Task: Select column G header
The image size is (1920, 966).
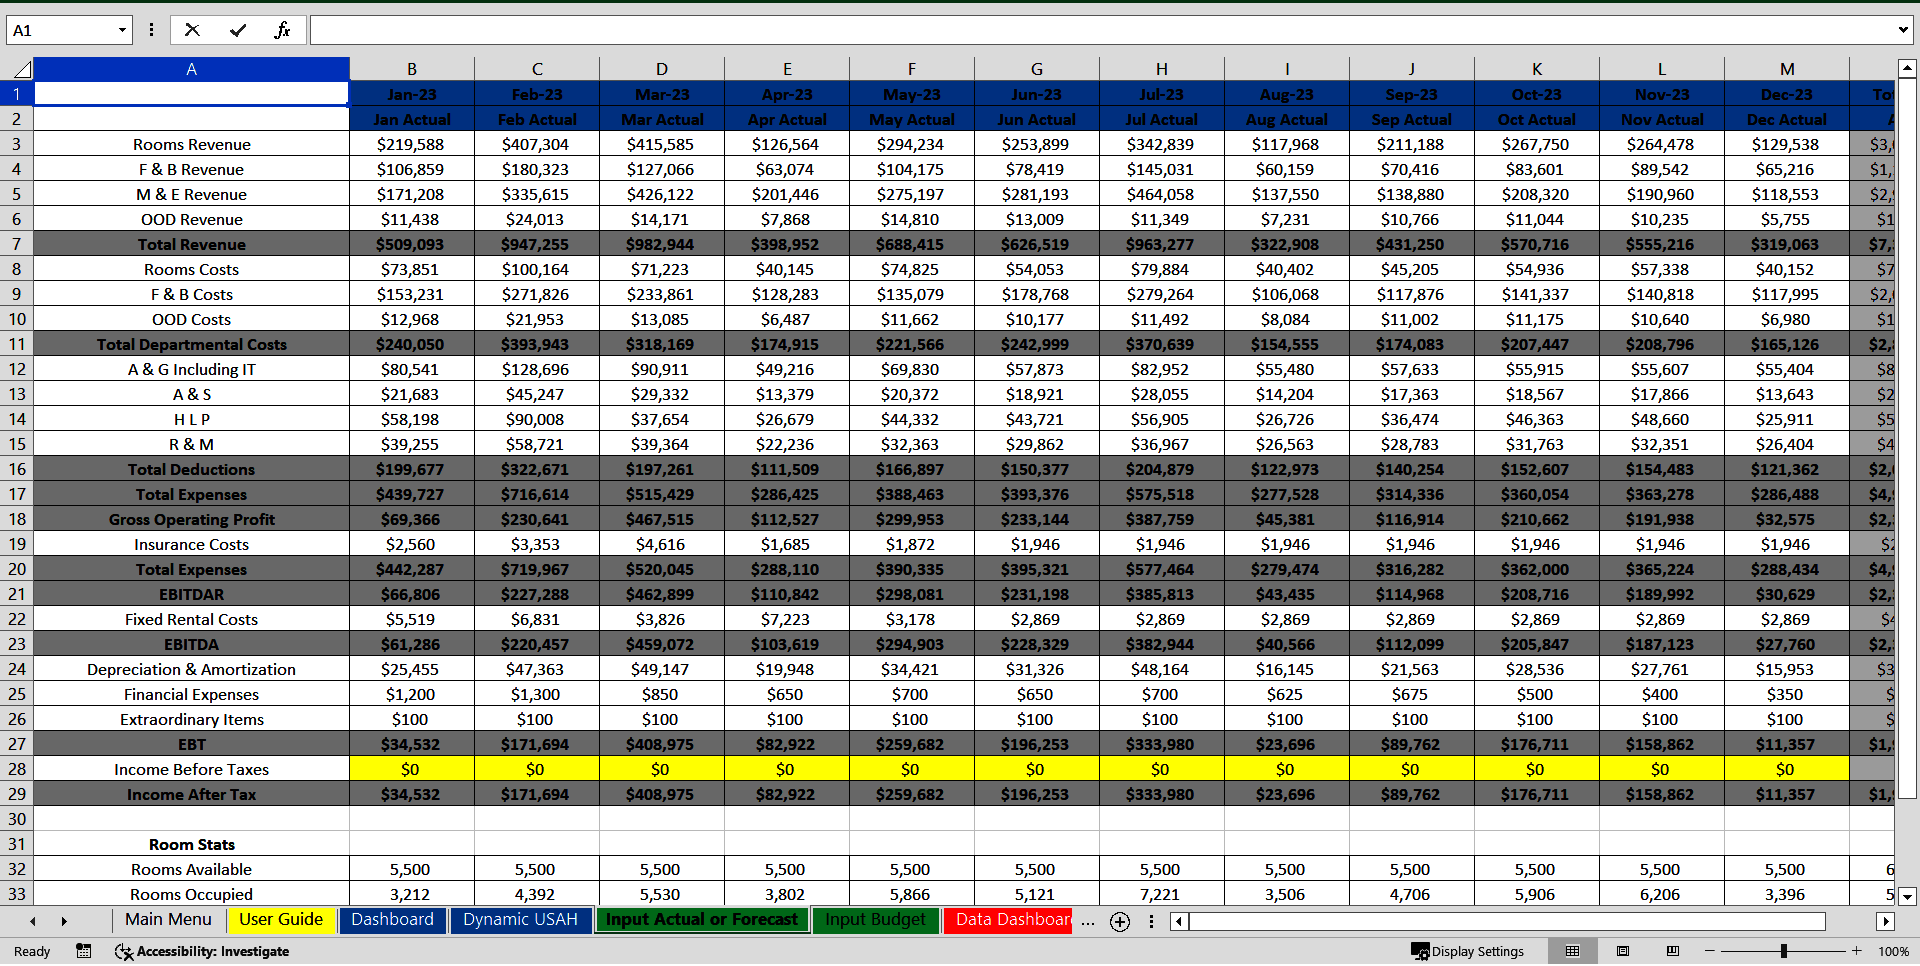Action: 1037,69
